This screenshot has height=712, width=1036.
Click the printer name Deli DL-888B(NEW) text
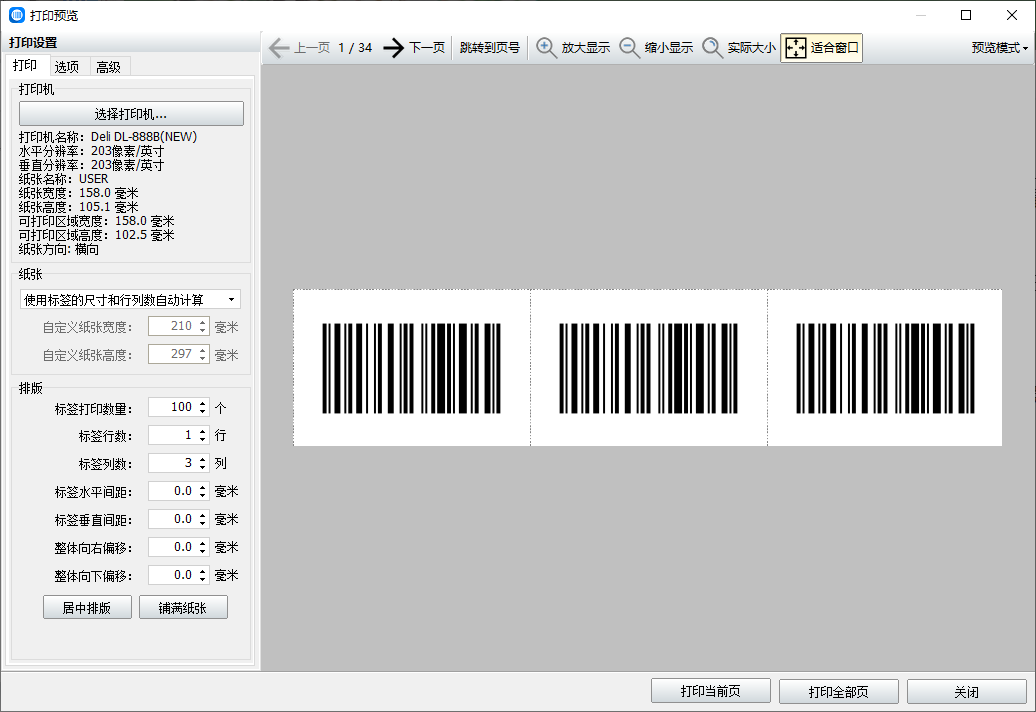pos(144,137)
